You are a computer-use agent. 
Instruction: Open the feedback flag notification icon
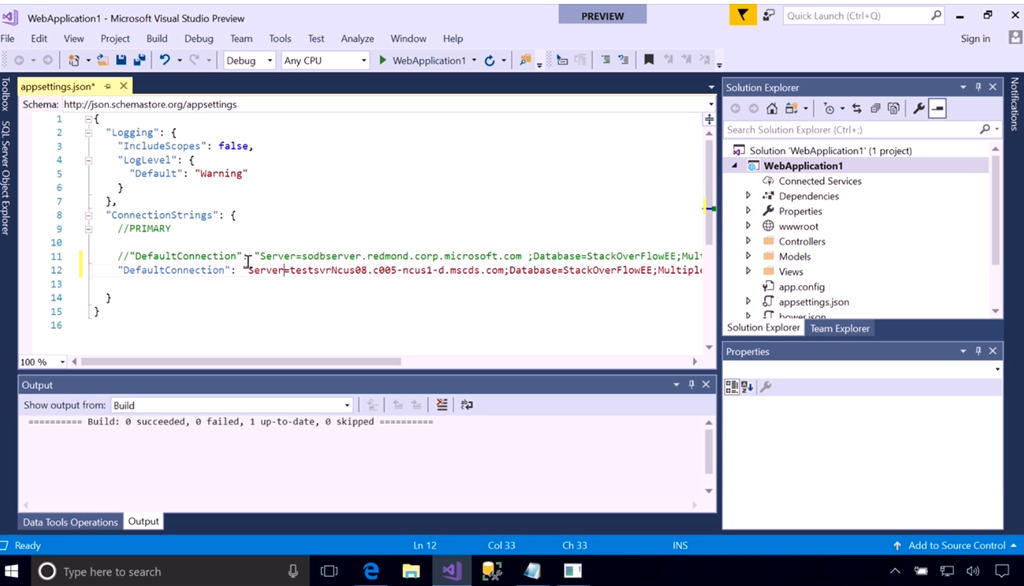pos(742,15)
